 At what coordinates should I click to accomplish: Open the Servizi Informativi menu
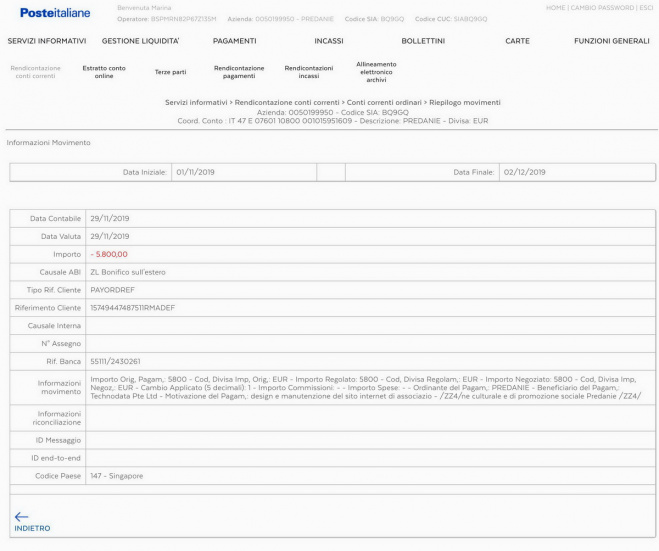[47, 41]
